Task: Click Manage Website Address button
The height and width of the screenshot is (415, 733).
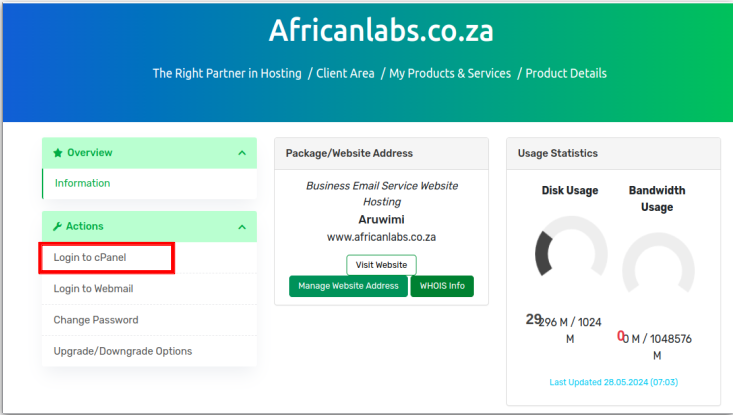Action: pos(348,286)
